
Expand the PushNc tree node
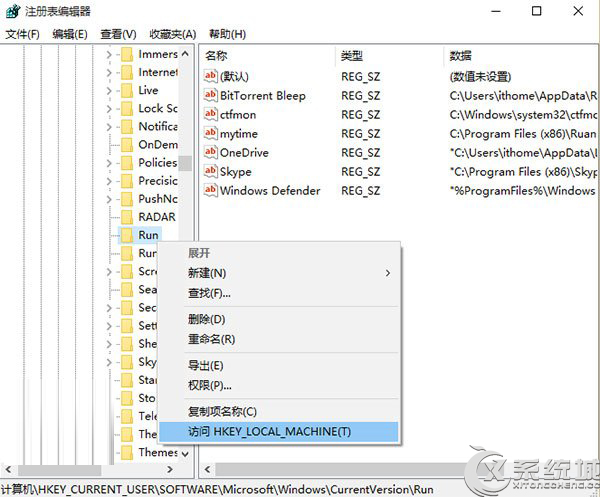tap(109, 199)
